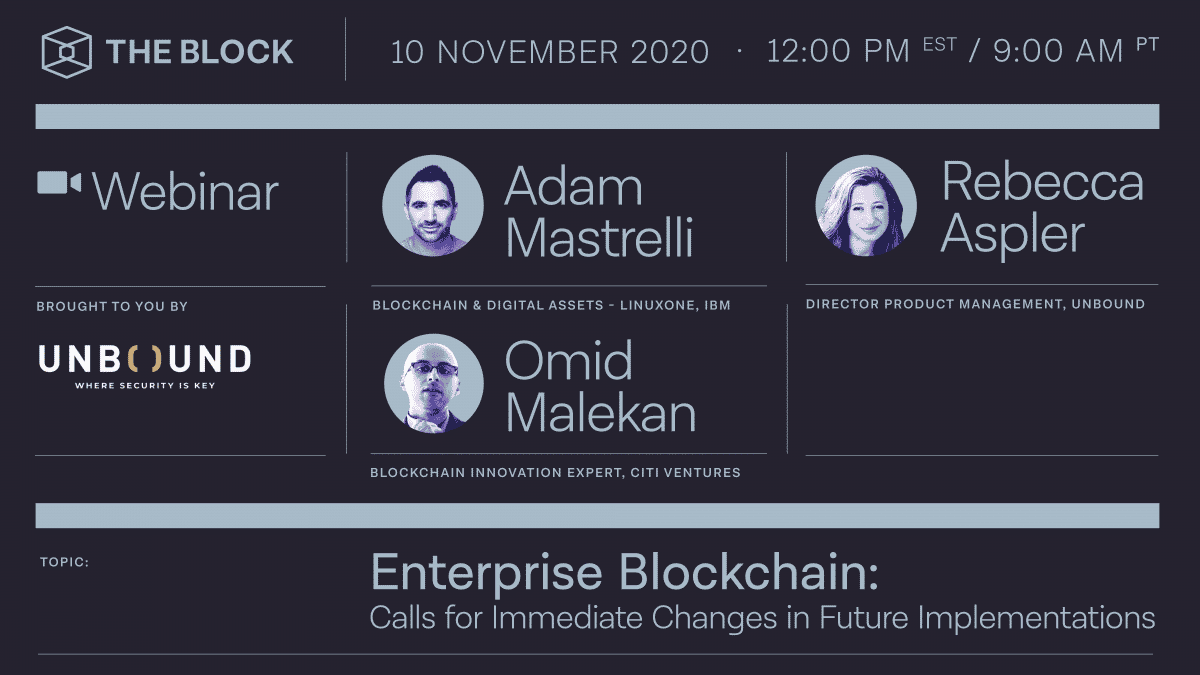Click Adam's Blockchain & Digital Assets IBM title
1200x675 pixels.
(551, 304)
